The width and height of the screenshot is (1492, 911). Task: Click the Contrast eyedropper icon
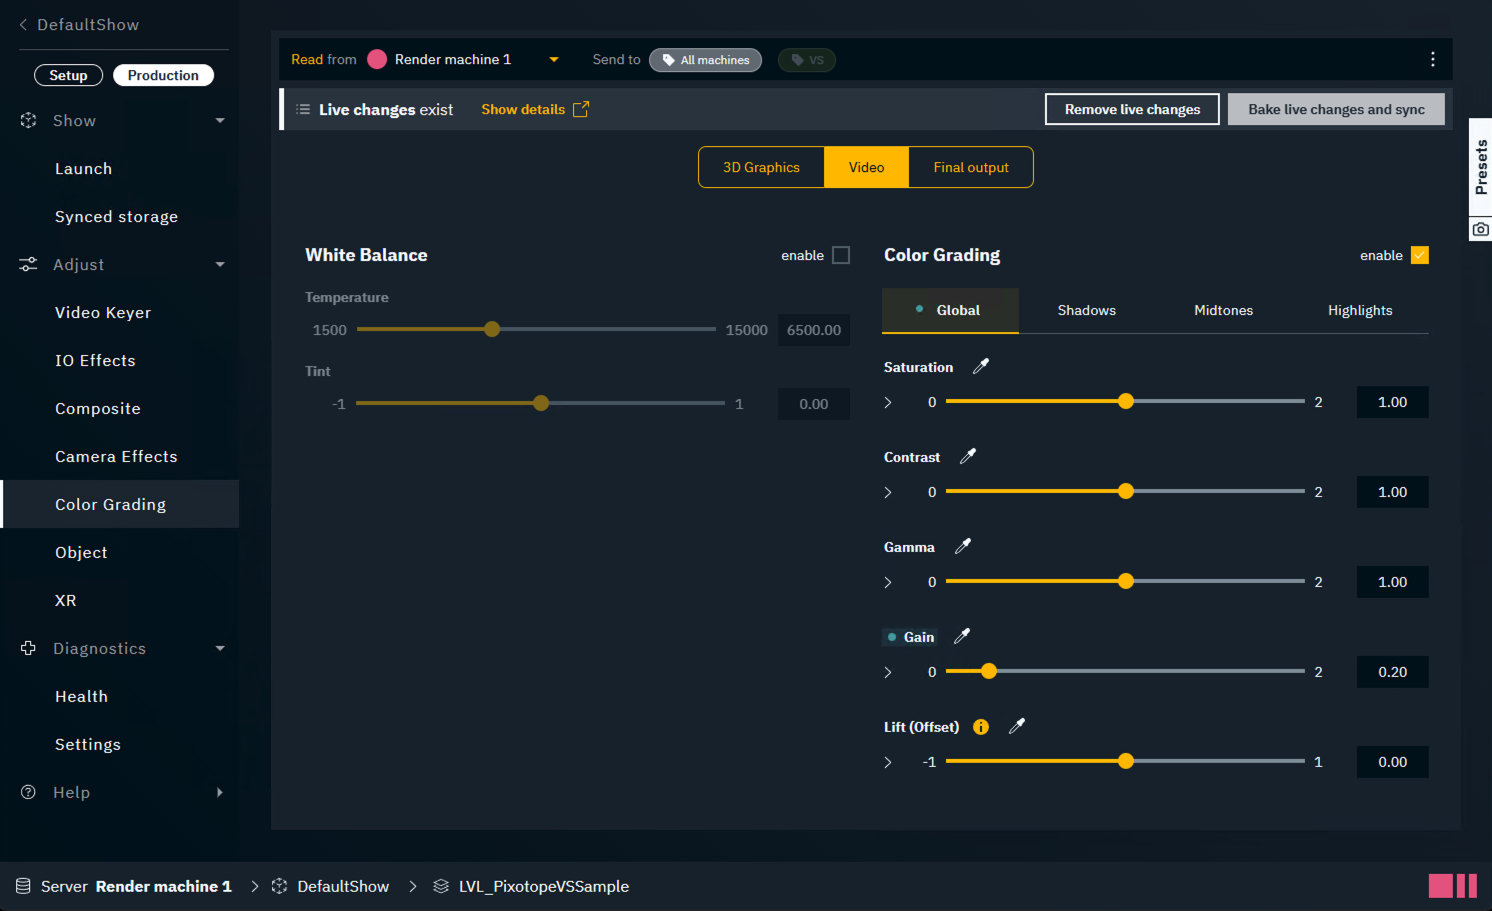(x=968, y=457)
